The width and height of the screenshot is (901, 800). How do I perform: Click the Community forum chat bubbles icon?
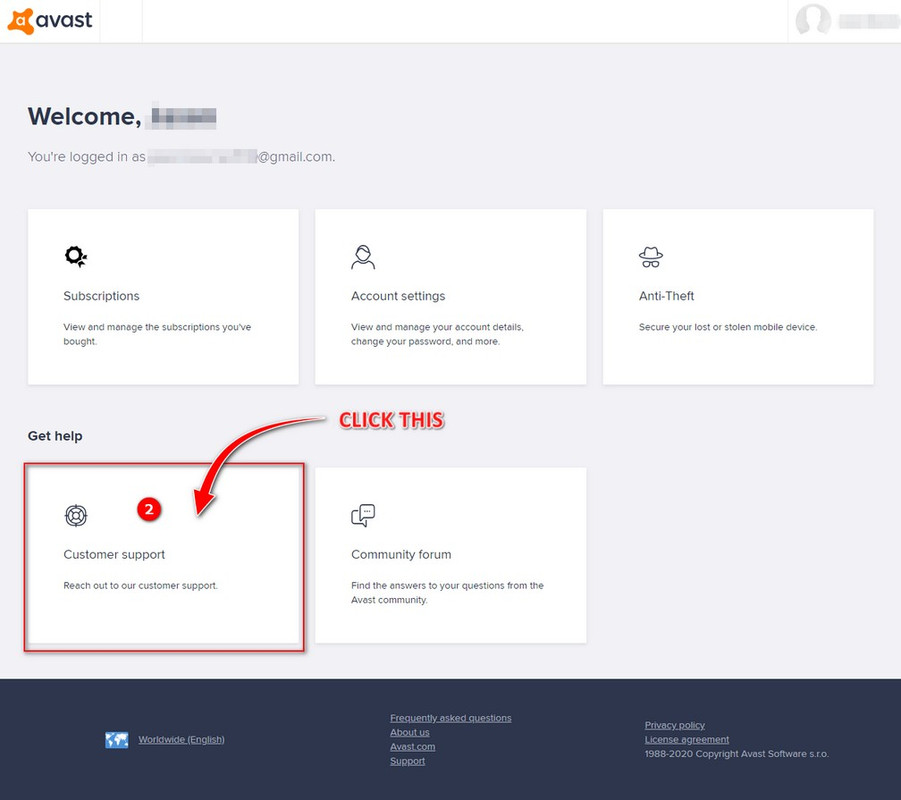[x=363, y=516]
